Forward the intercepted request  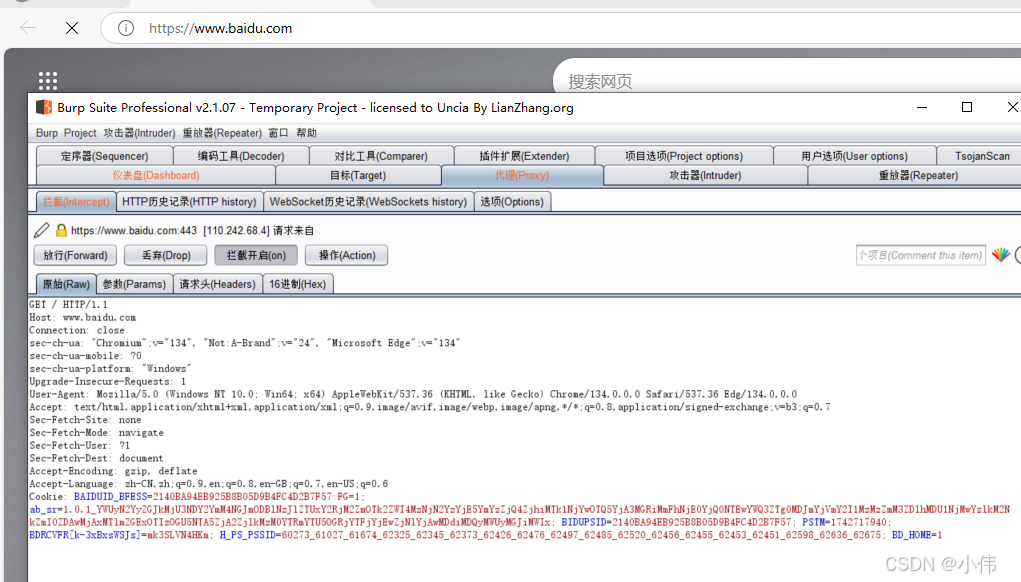[76, 255]
